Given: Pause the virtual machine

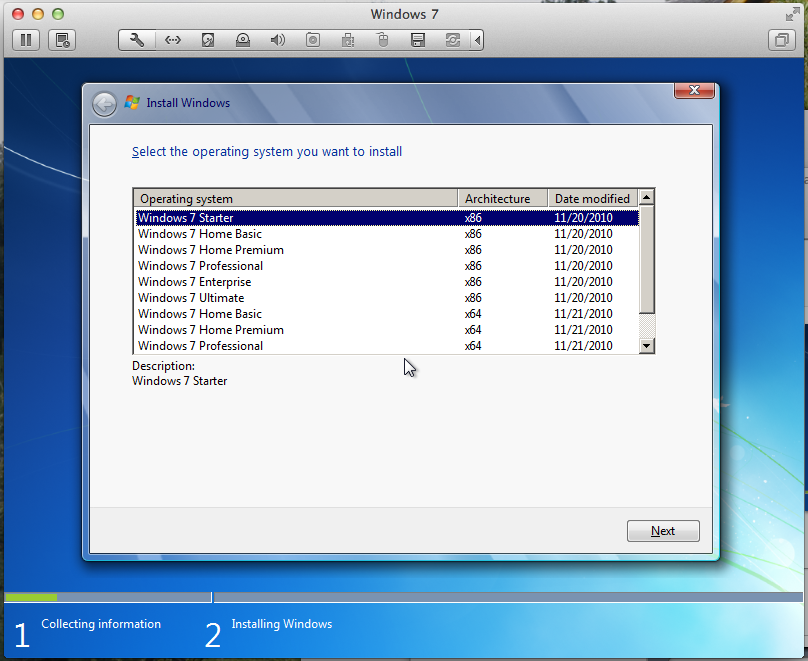Looking at the screenshot, I should (26, 40).
